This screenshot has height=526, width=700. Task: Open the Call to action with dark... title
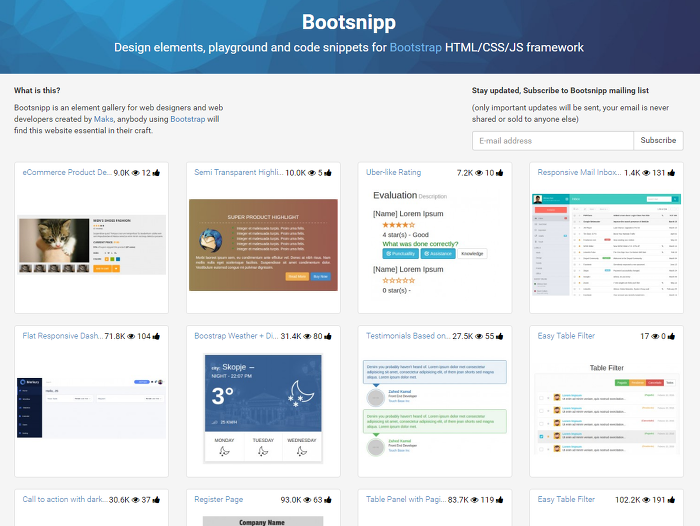[65, 499]
